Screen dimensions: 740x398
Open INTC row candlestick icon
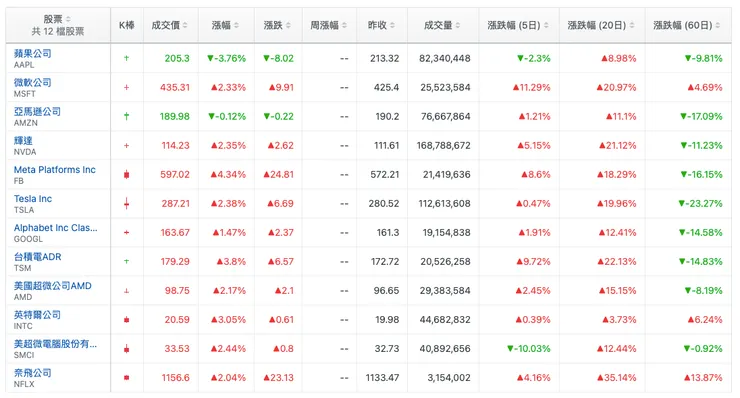pos(126,320)
